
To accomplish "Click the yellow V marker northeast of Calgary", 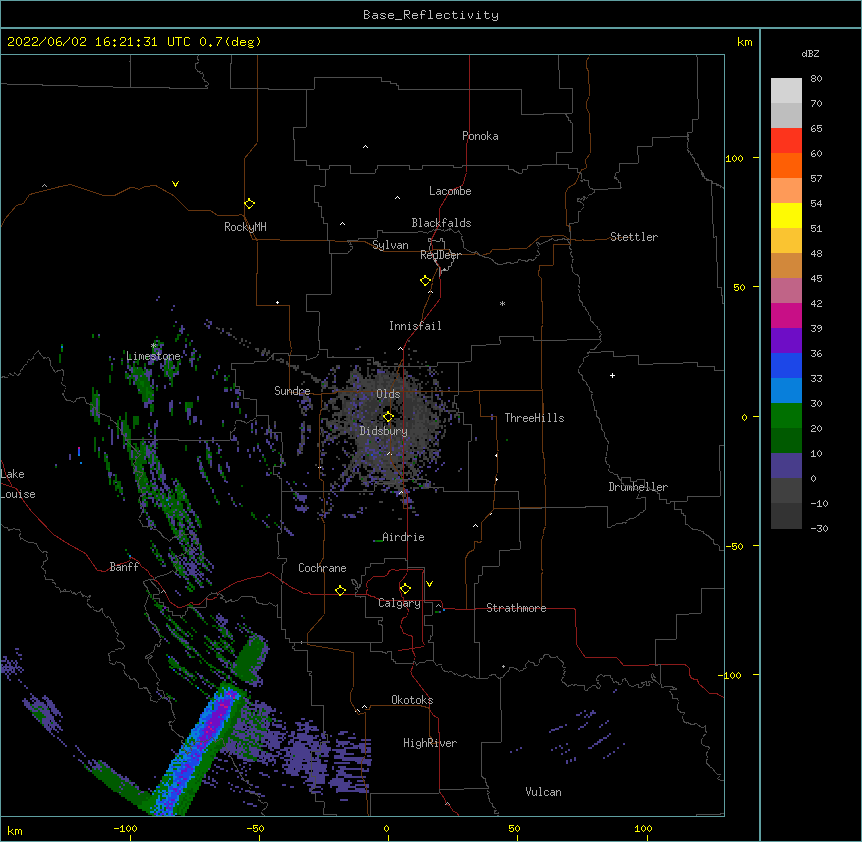I will (x=429, y=584).
